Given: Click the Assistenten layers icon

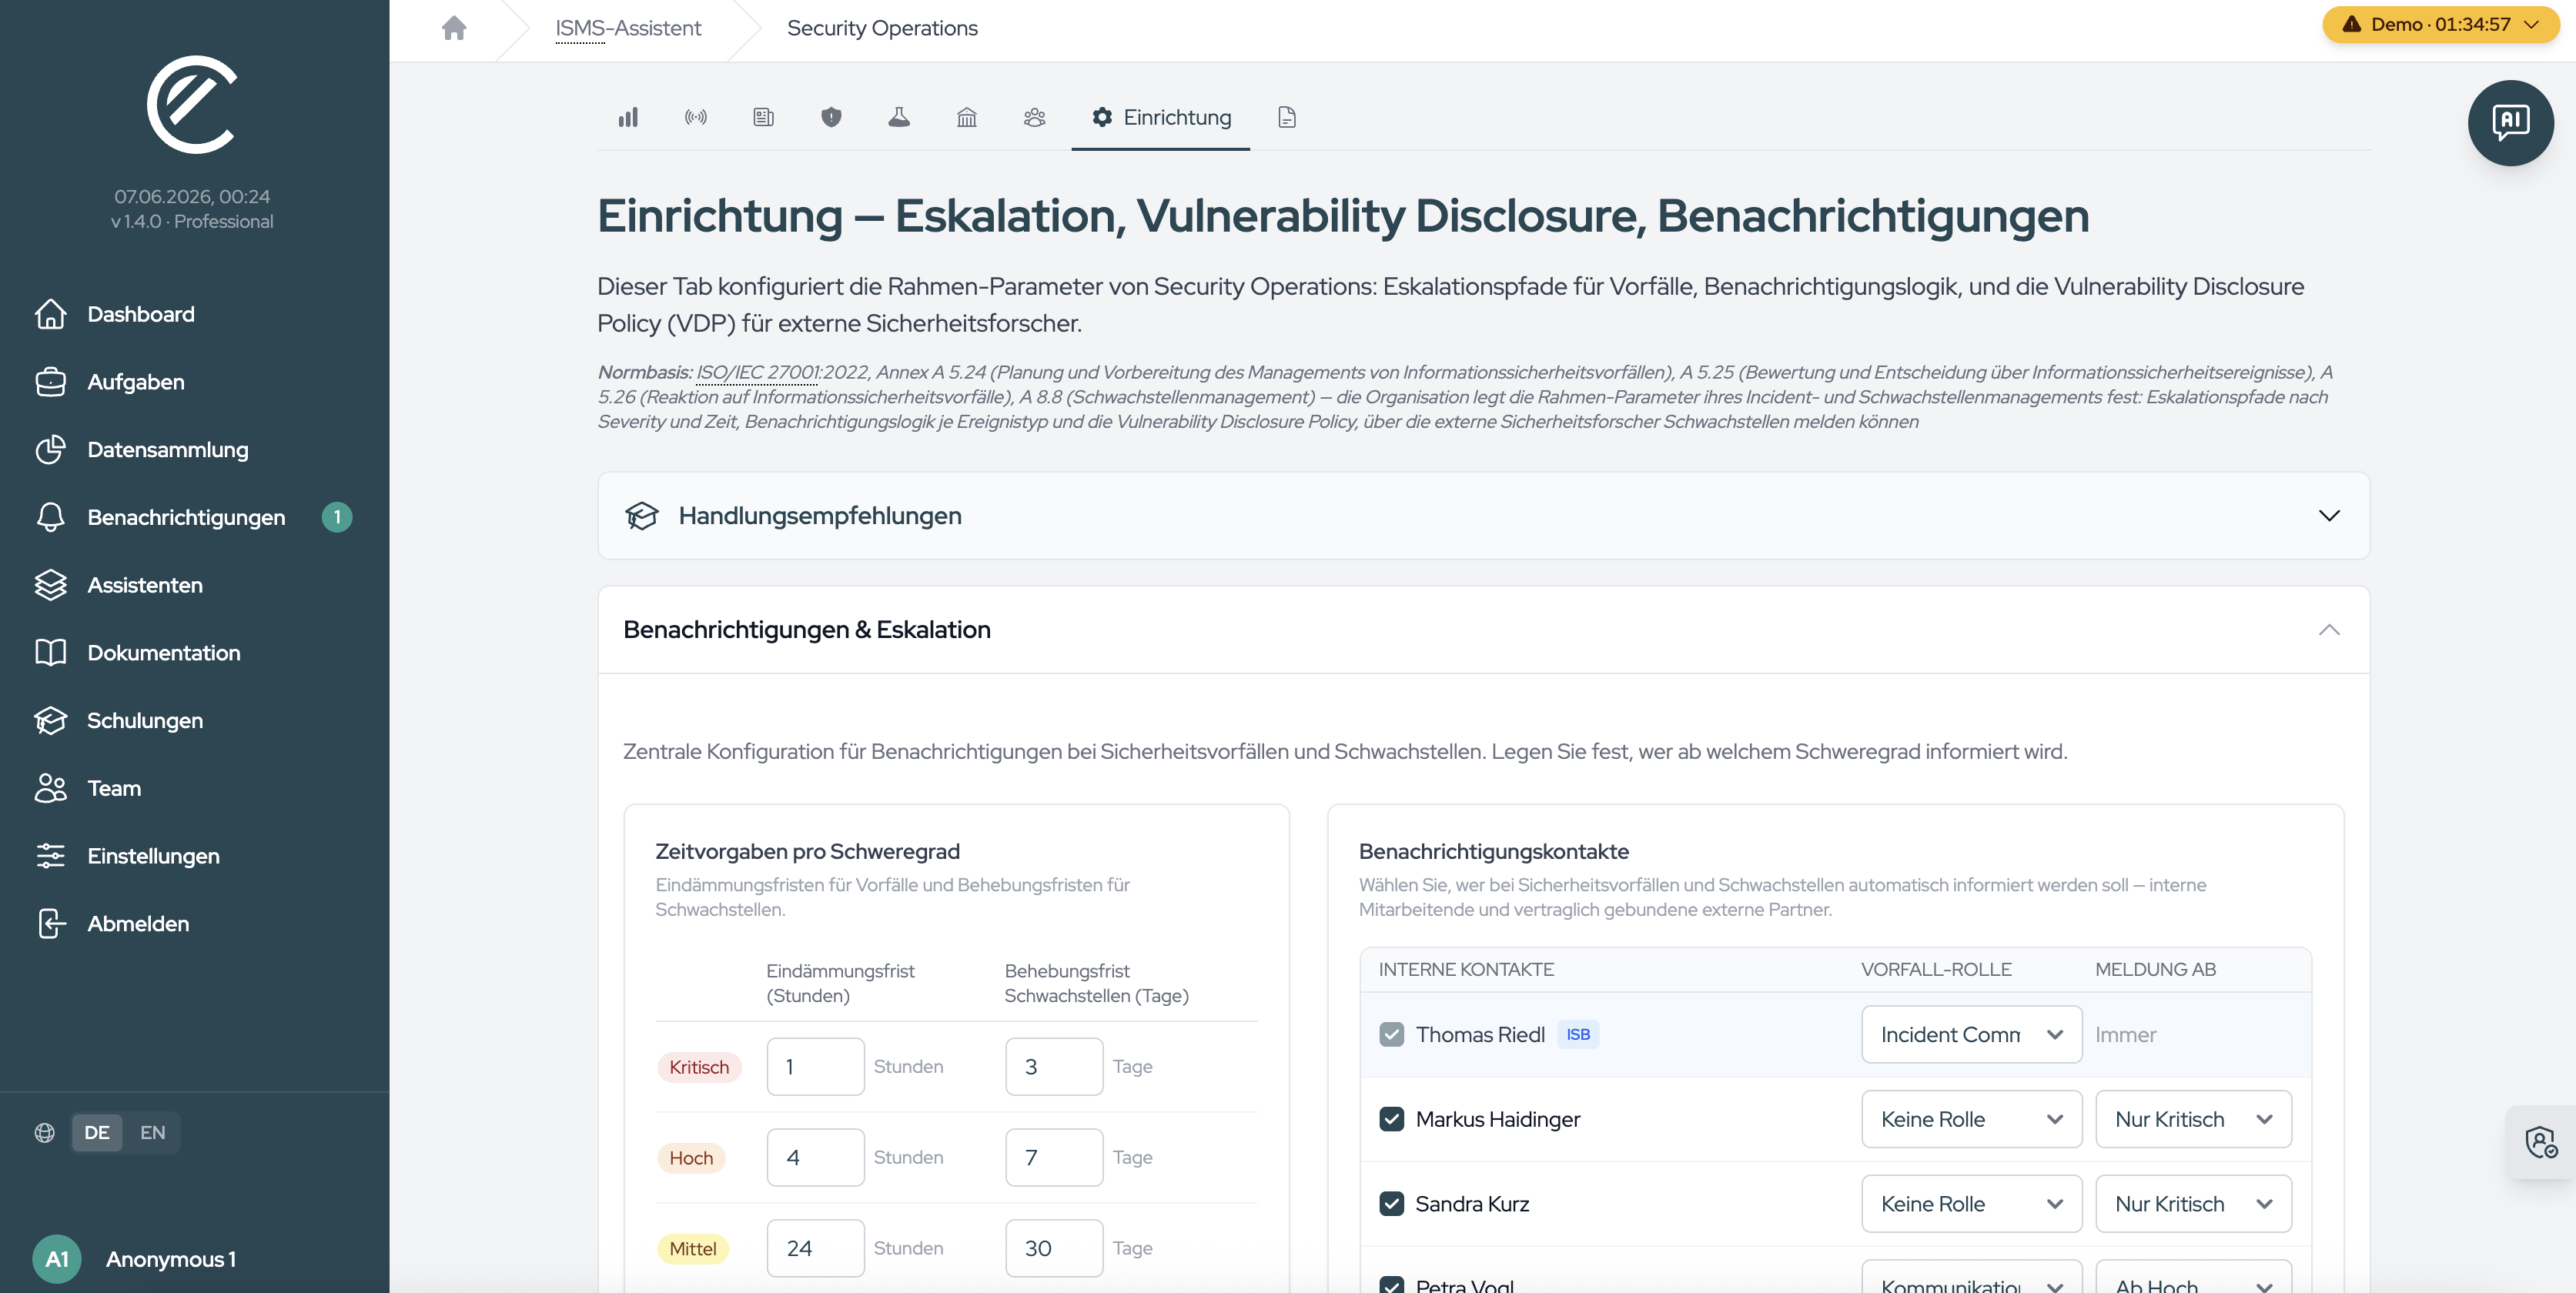Looking at the screenshot, I should coord(51,585).
